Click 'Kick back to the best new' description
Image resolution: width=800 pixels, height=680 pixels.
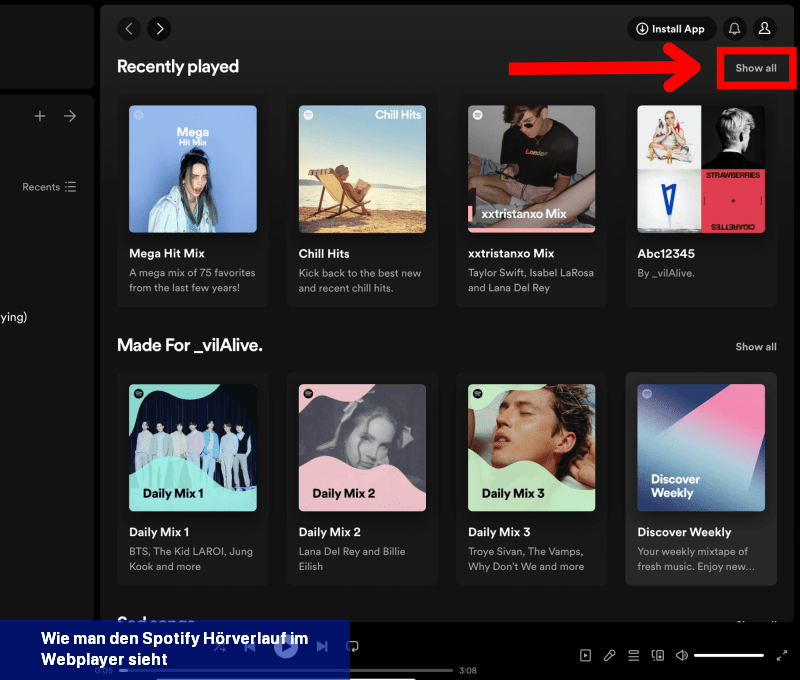click(x=360, y=273)
